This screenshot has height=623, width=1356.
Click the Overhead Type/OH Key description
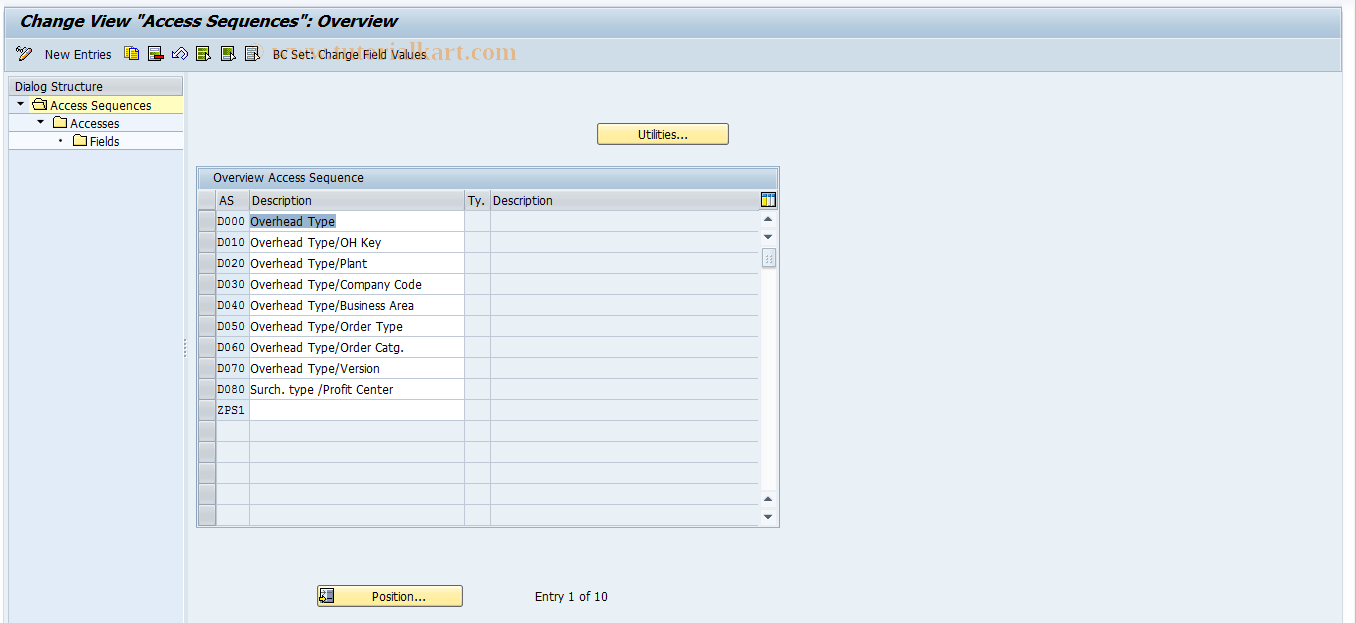coord(357,242)
